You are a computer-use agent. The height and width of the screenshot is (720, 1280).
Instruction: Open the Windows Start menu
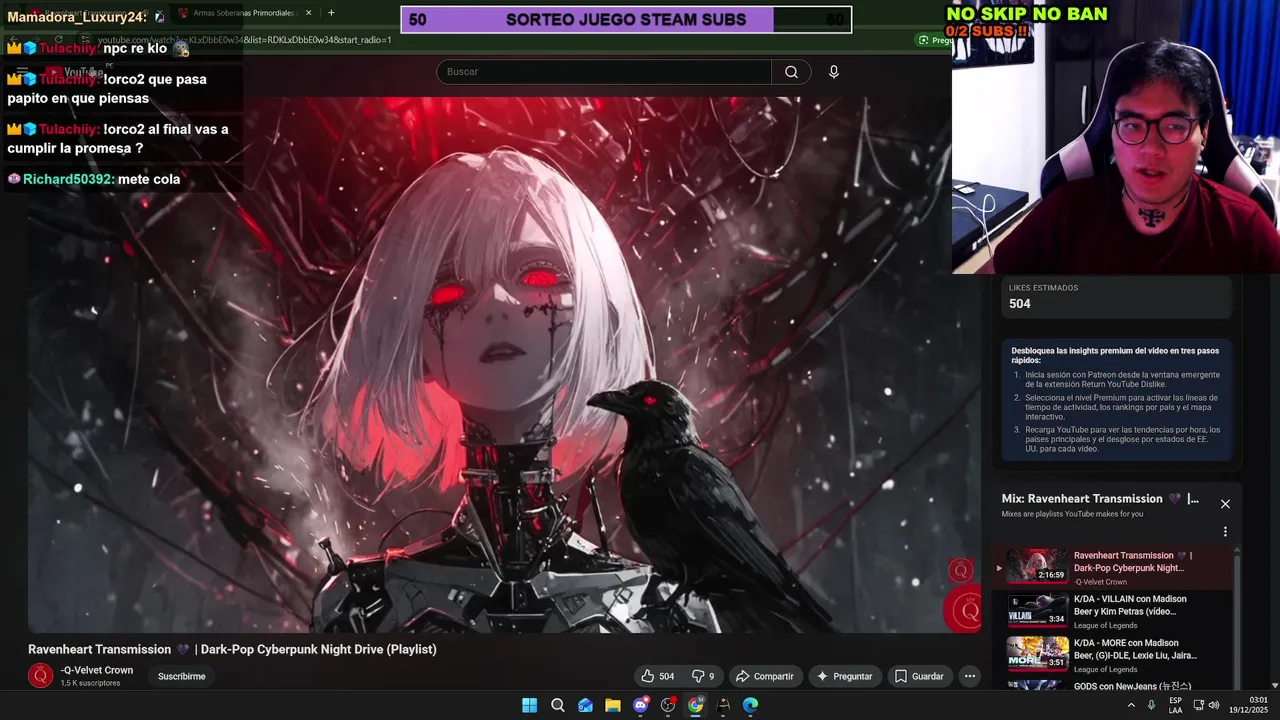pos(529,705)
